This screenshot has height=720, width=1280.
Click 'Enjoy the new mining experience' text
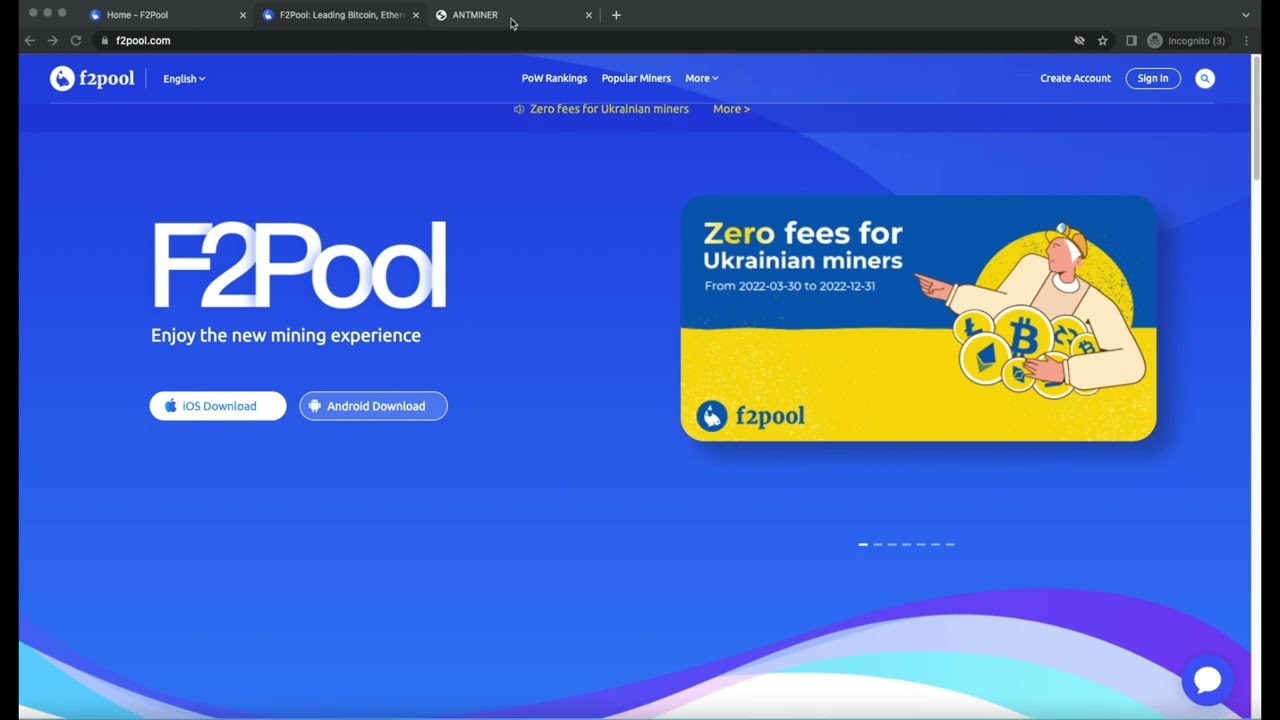tap(286, 336)
